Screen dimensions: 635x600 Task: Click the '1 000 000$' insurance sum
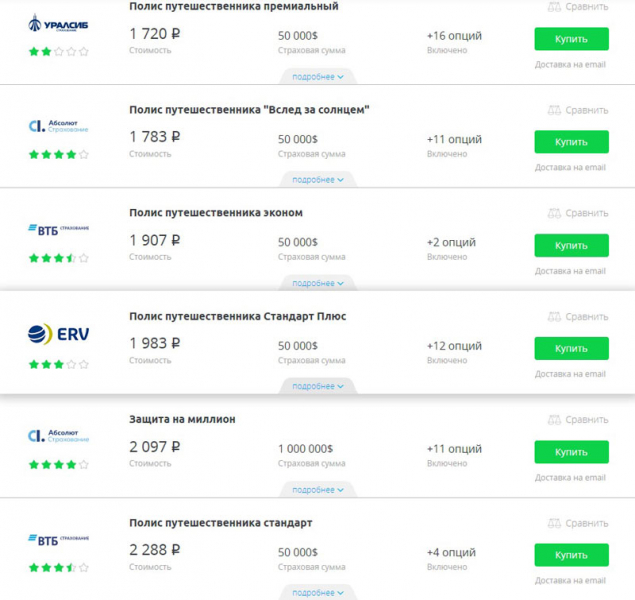[305, 448]
